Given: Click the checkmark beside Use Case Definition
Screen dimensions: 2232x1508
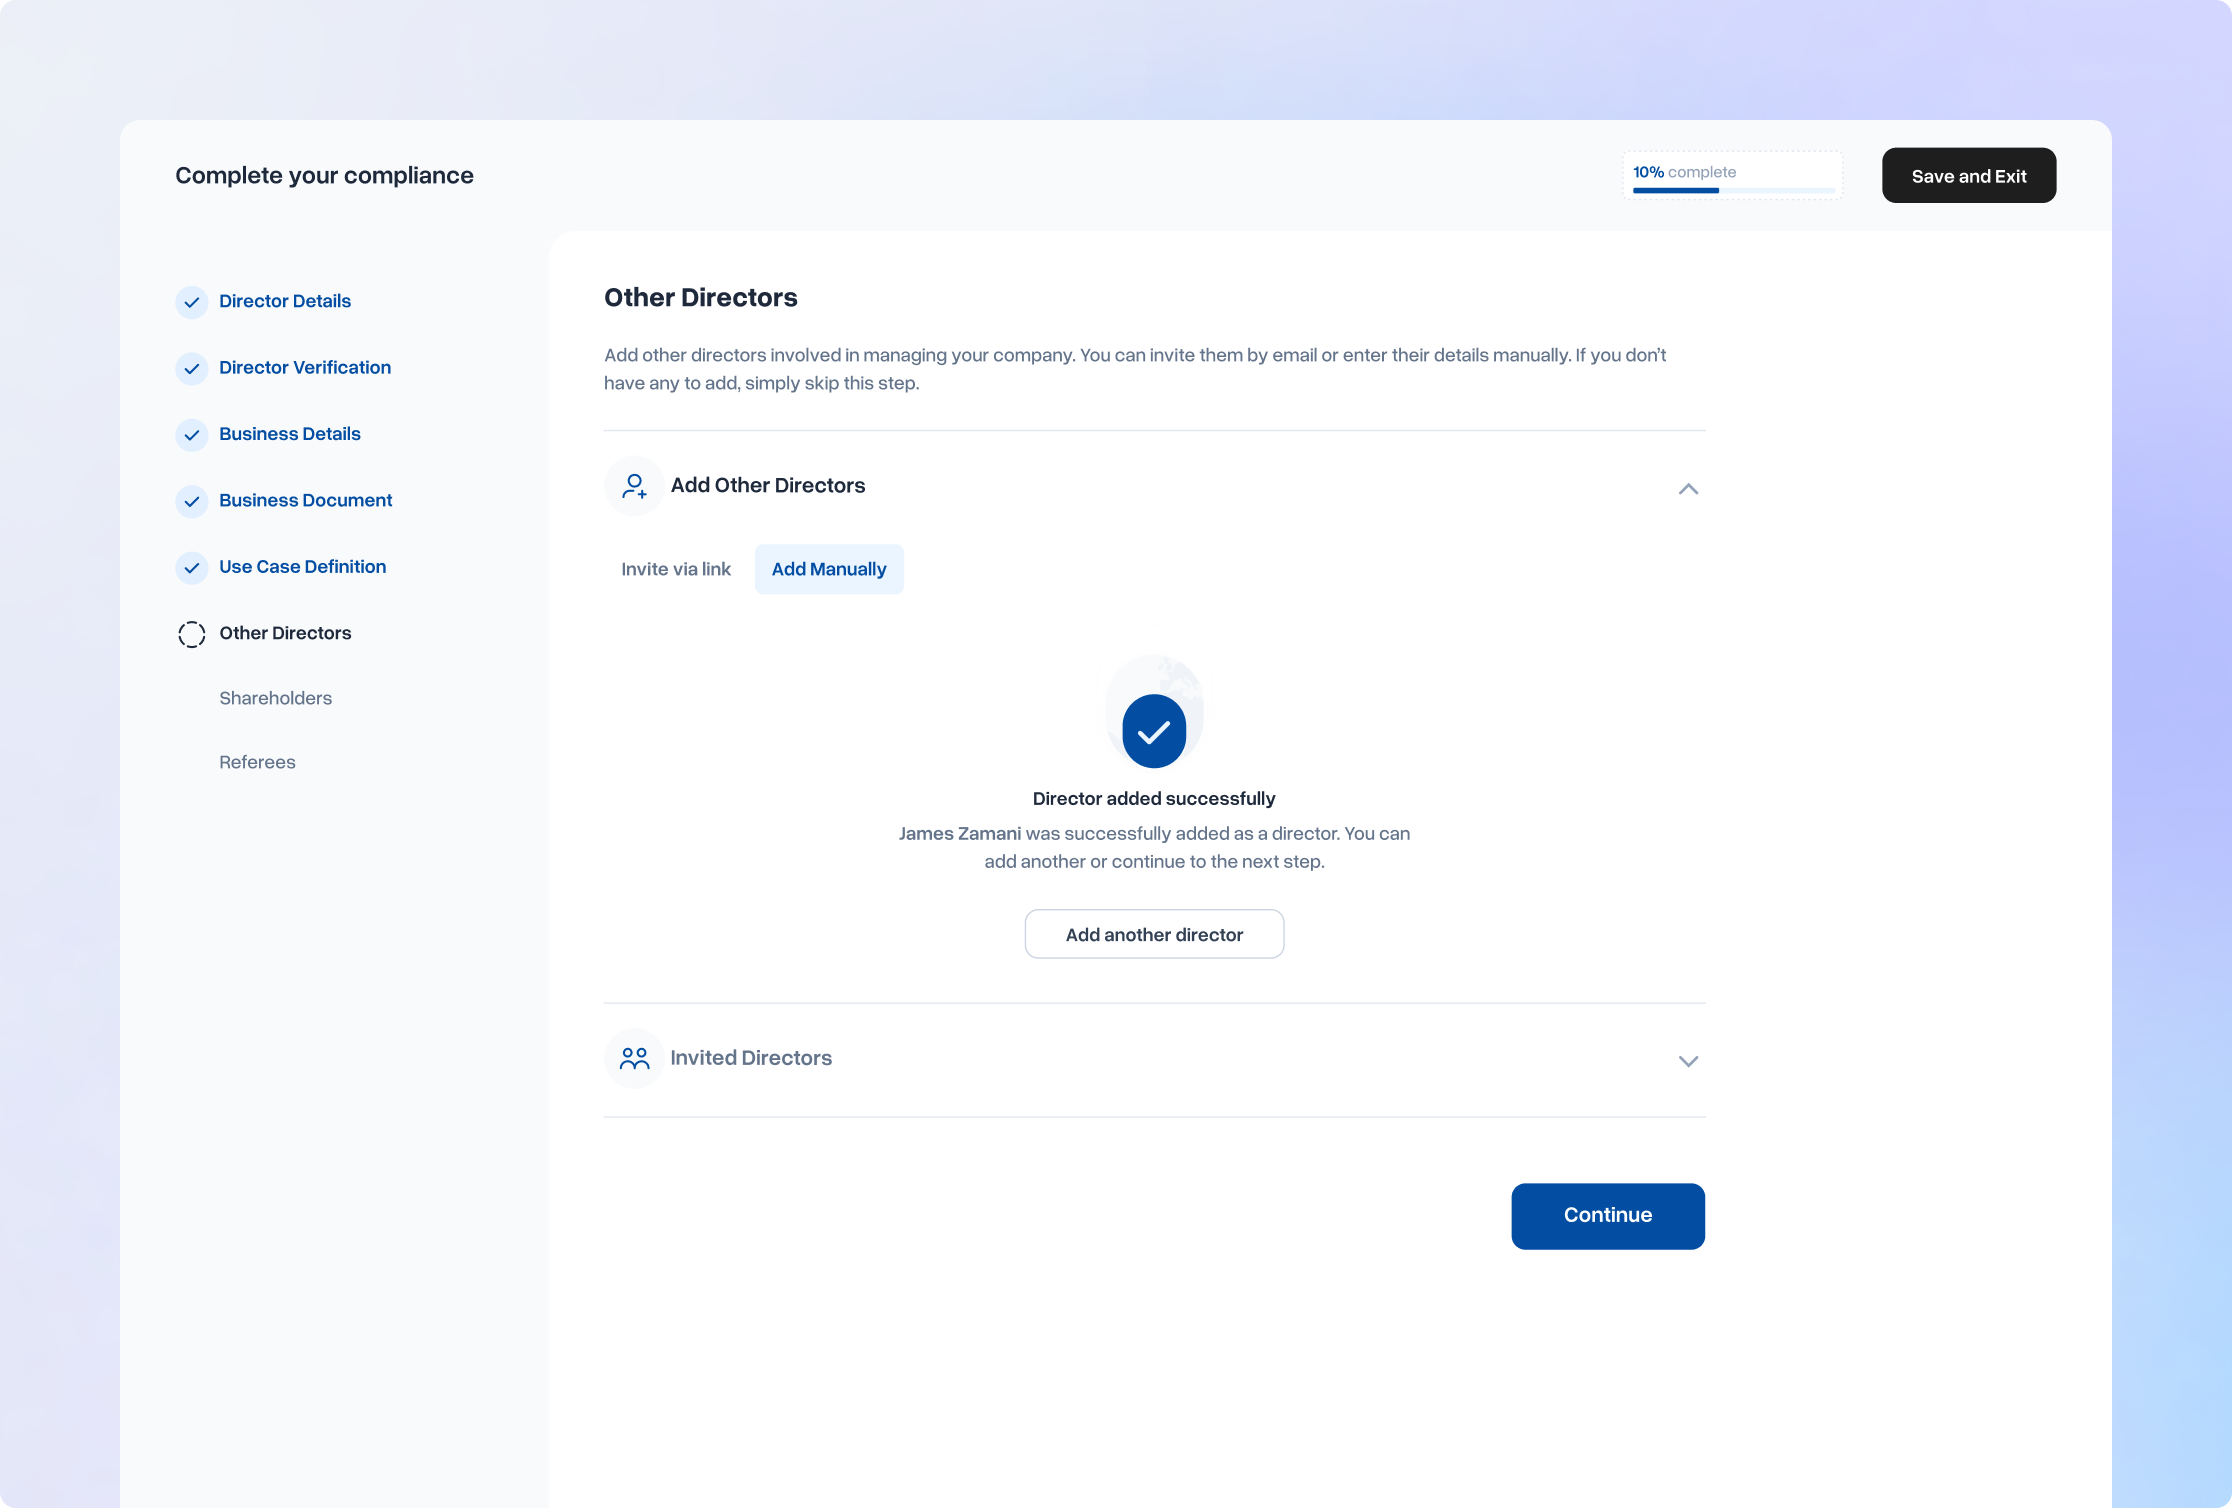Looking at the screenshot, I should 191,568.
